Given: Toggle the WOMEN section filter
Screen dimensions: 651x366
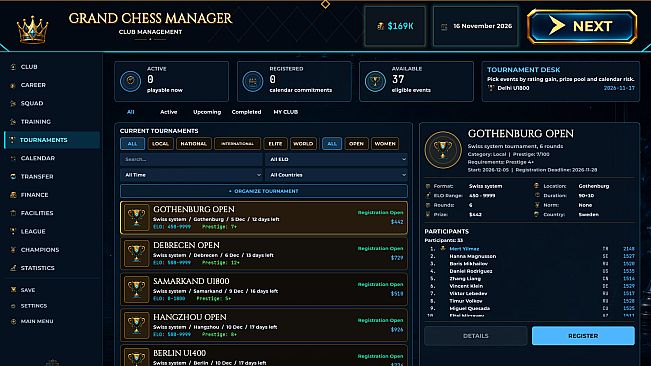Looking at the screenshot, I should pyautogui.click(x=385, y=144).
